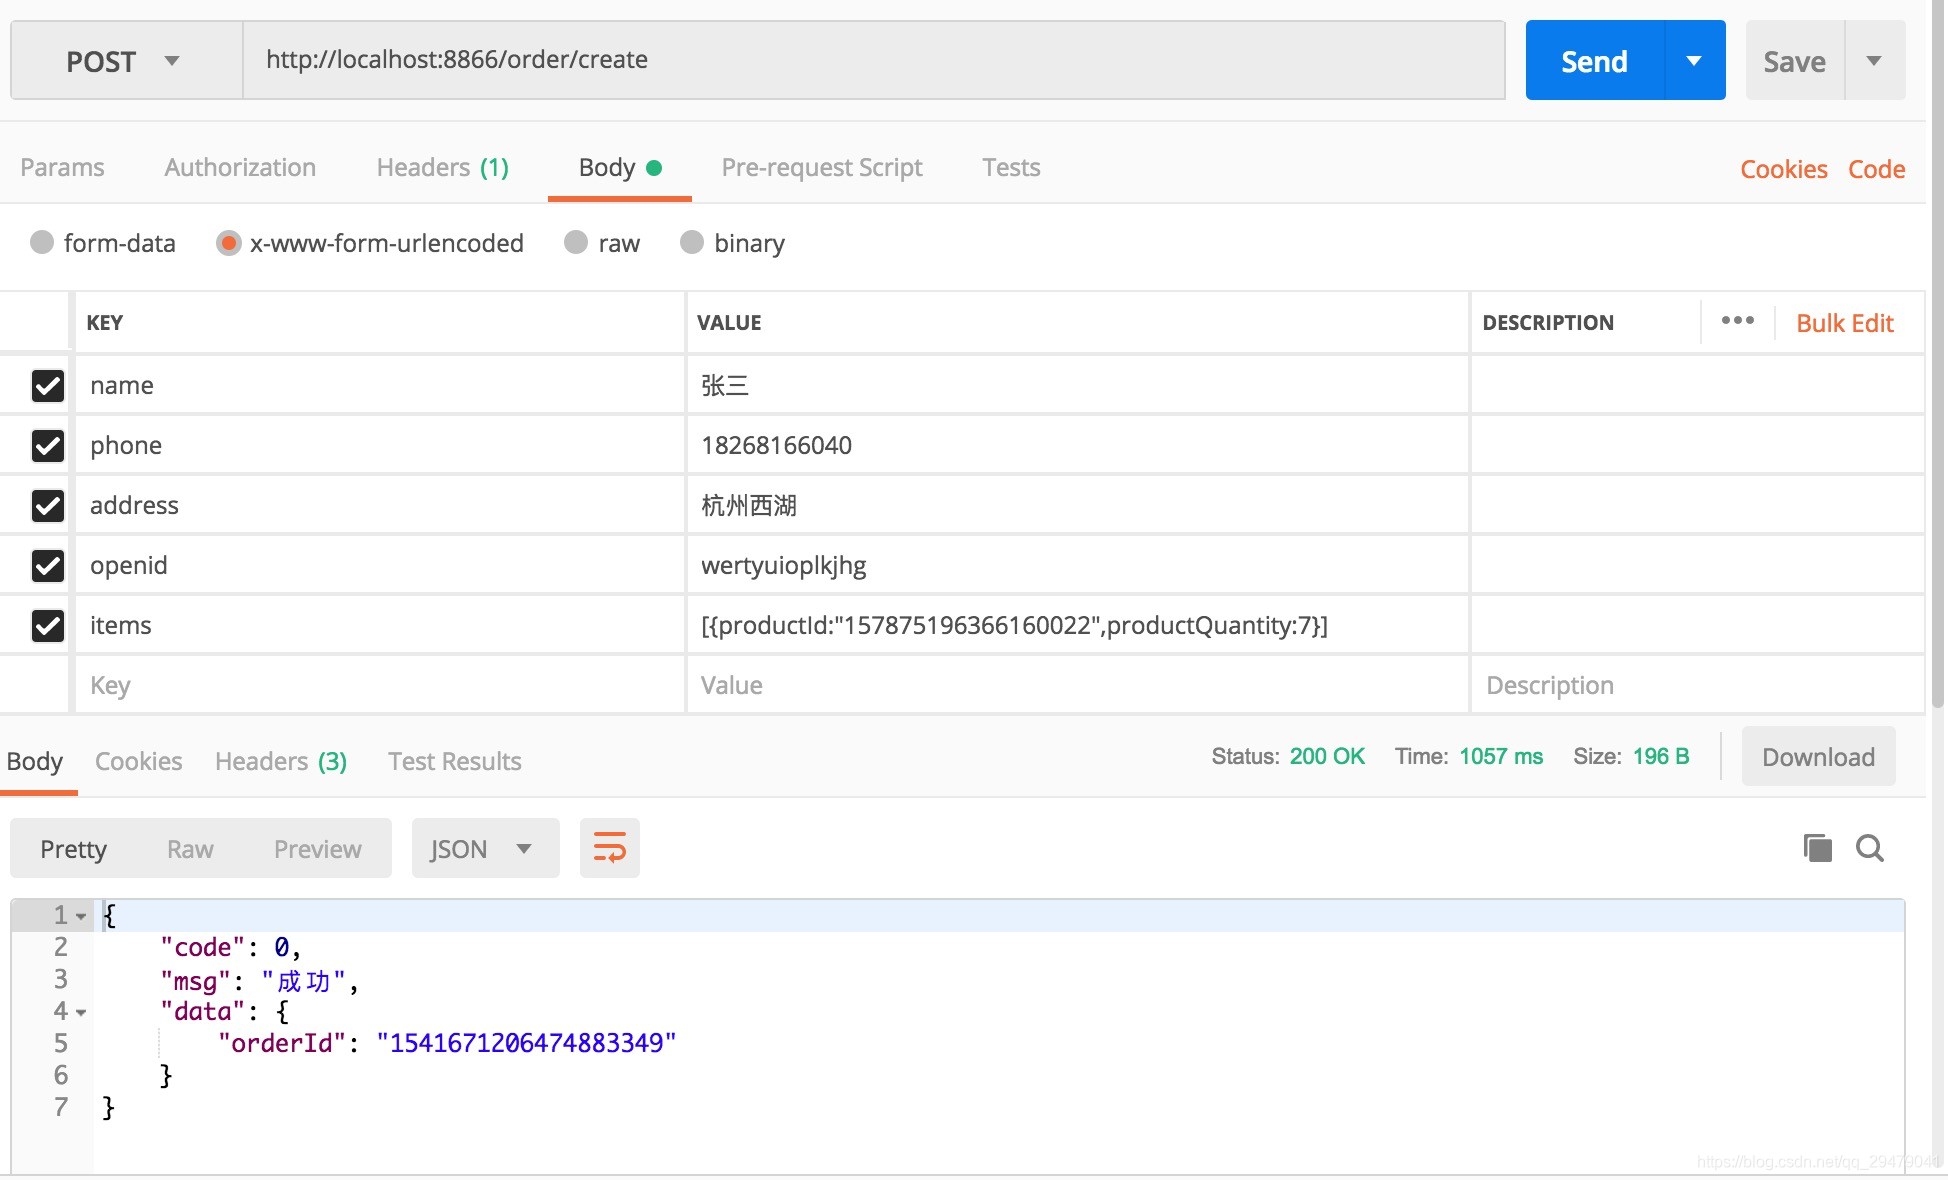
Task: Open search in response with the magnifier icon
Action: pos(1869,848)
